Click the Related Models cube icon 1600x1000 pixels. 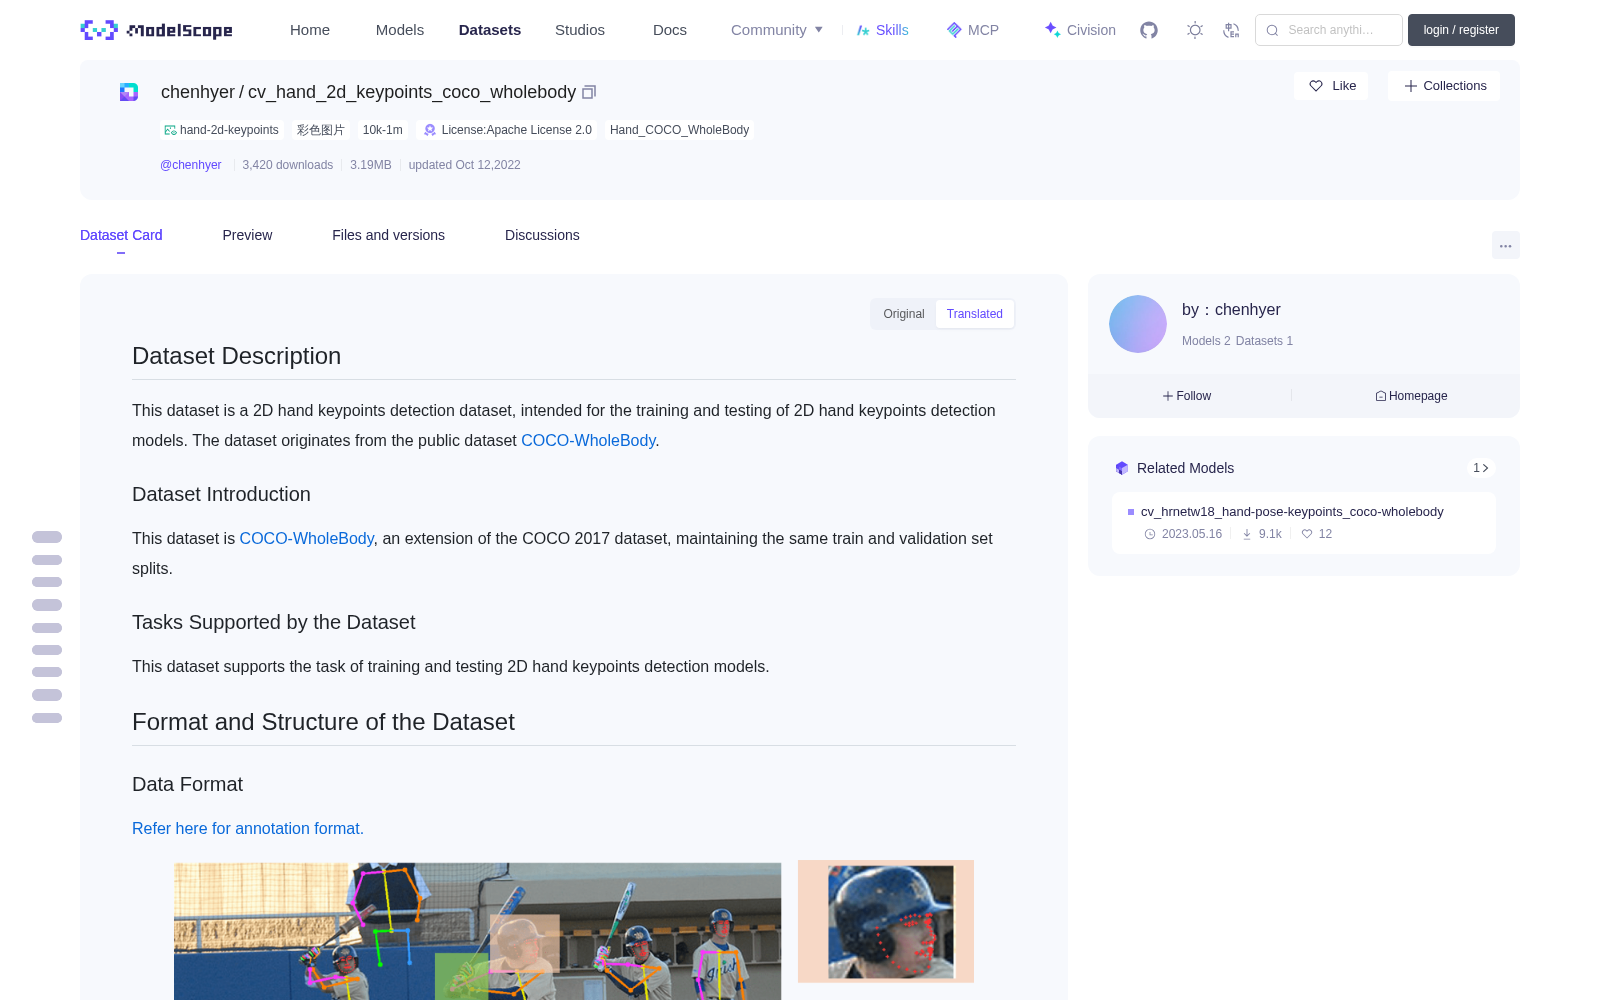(x=1122, y=468)
